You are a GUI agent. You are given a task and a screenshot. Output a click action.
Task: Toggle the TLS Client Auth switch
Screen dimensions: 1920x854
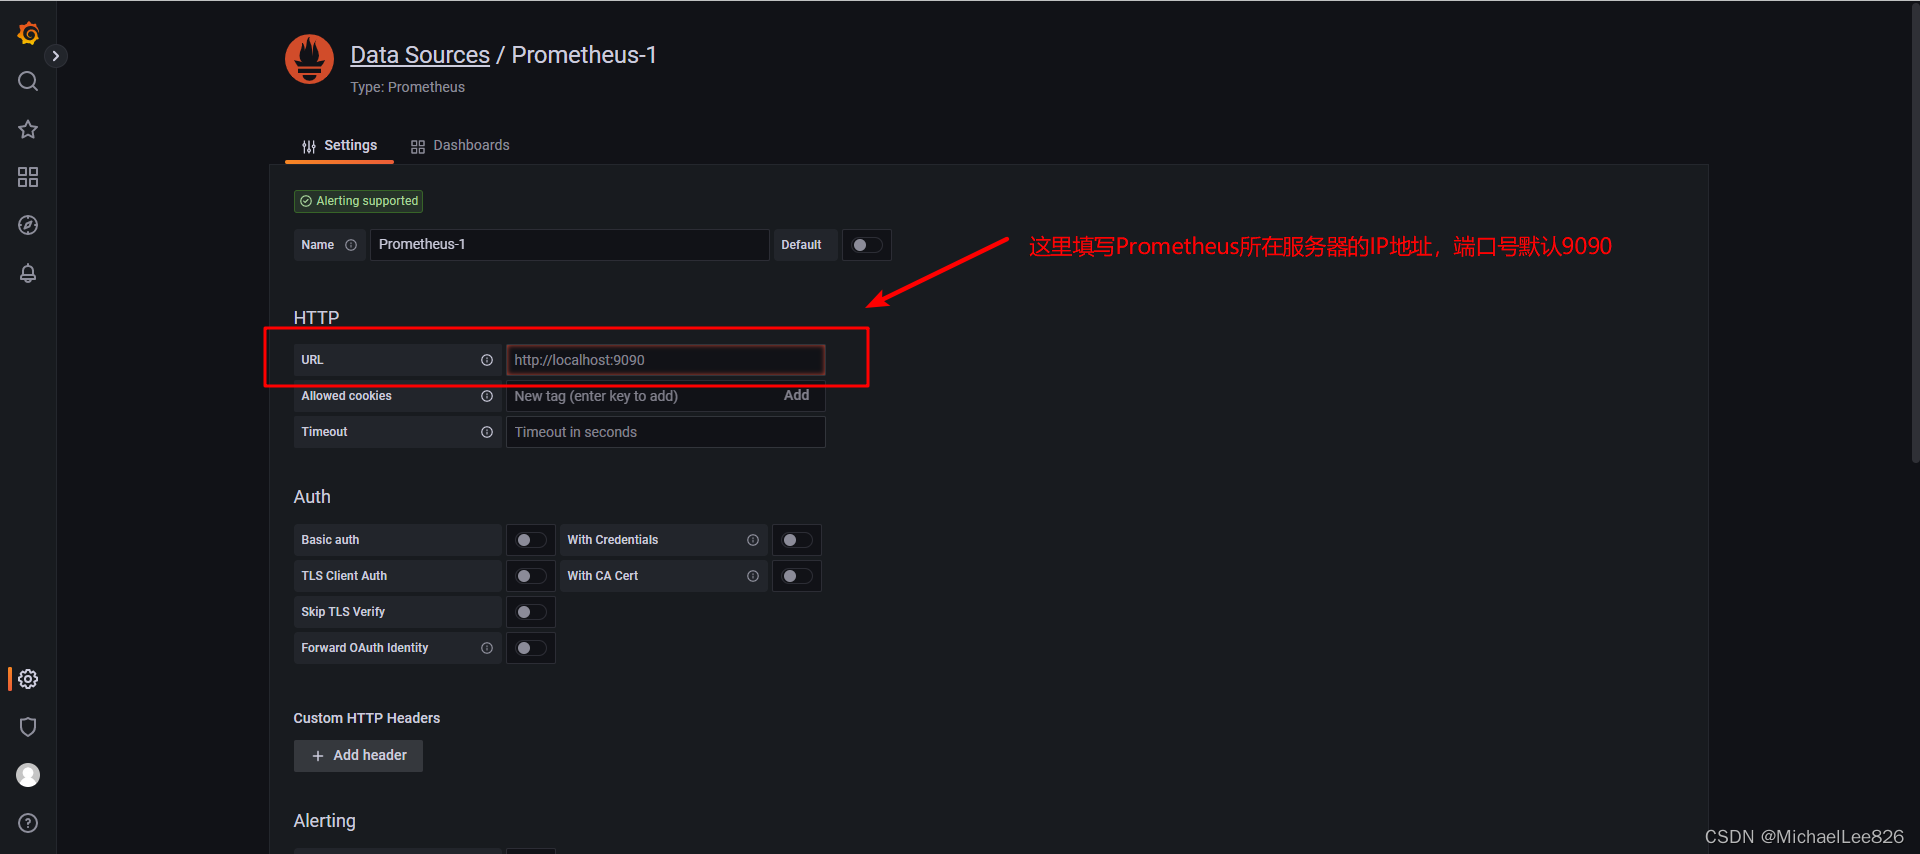(531, 576)
